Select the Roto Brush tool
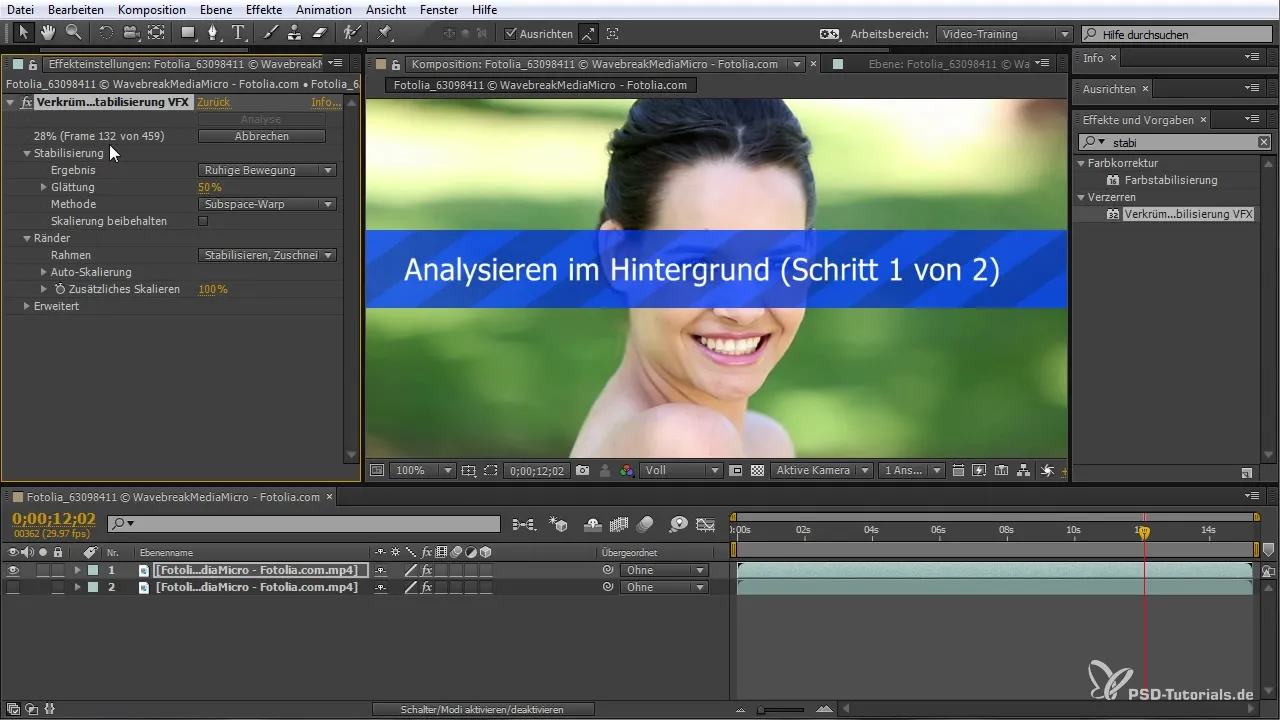This screenshot has width=1280, height=720. [351, 33]
